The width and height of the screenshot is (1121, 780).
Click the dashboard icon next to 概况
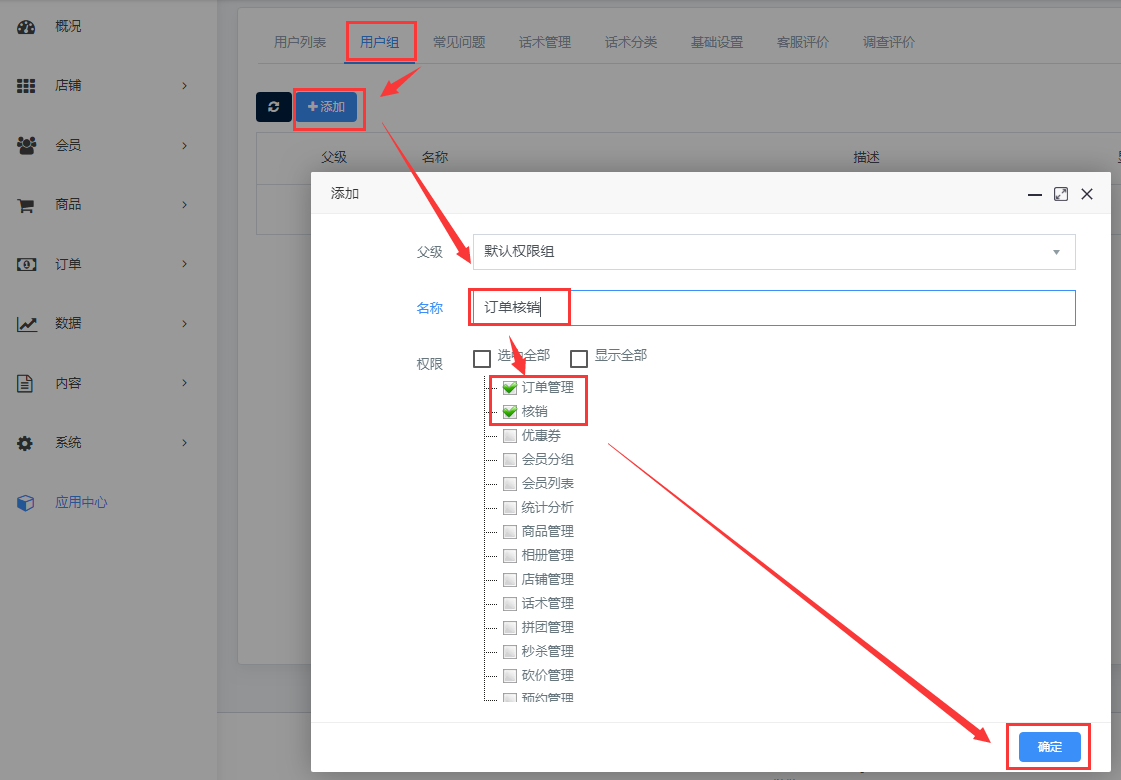[x=26, y=27]
